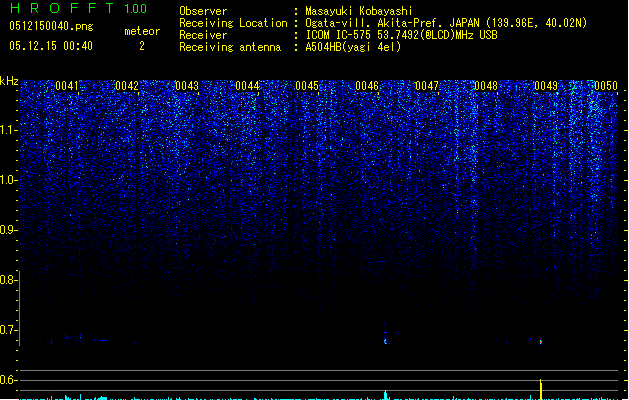Click the 0.9 frequency axis label
Screen dimensions: 629x400
pos(8,230)
